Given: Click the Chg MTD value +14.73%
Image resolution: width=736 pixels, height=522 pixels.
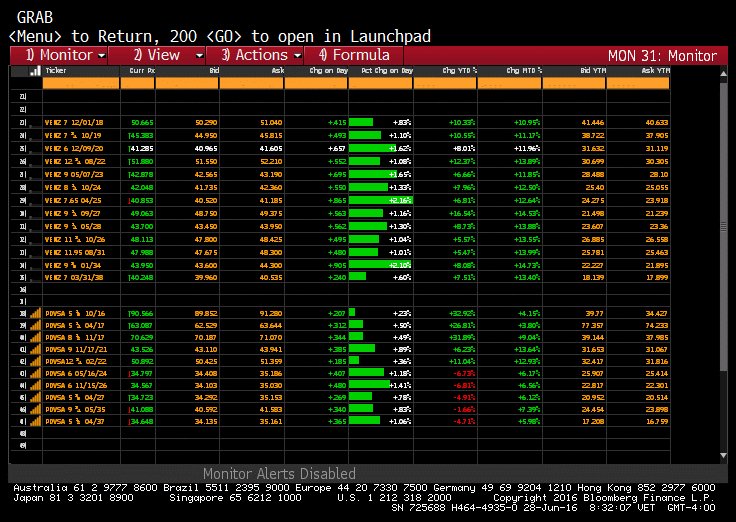Looking at the screenshot, I should 527,265.
